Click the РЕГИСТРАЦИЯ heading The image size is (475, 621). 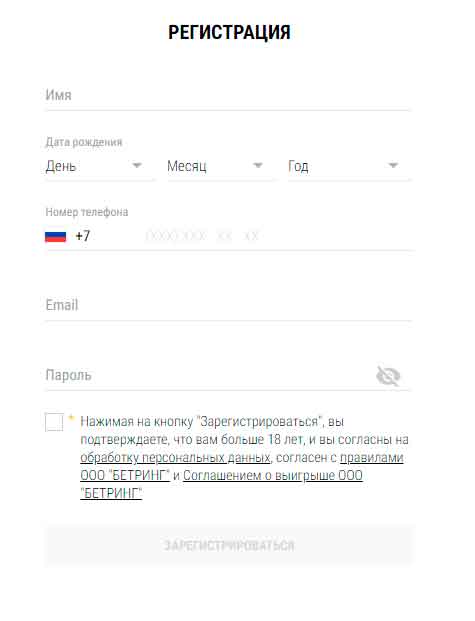(x=229, y=32)
